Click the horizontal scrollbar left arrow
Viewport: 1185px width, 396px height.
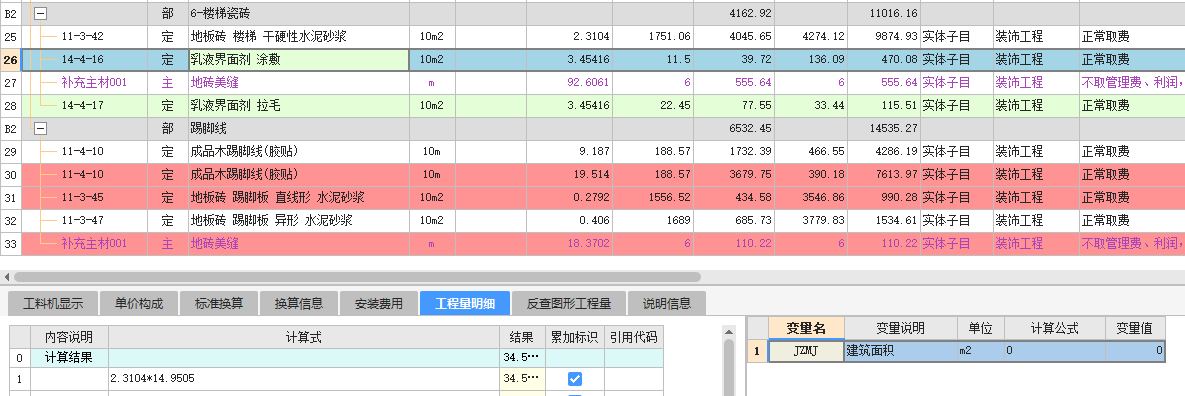click(x=6, y=277)
